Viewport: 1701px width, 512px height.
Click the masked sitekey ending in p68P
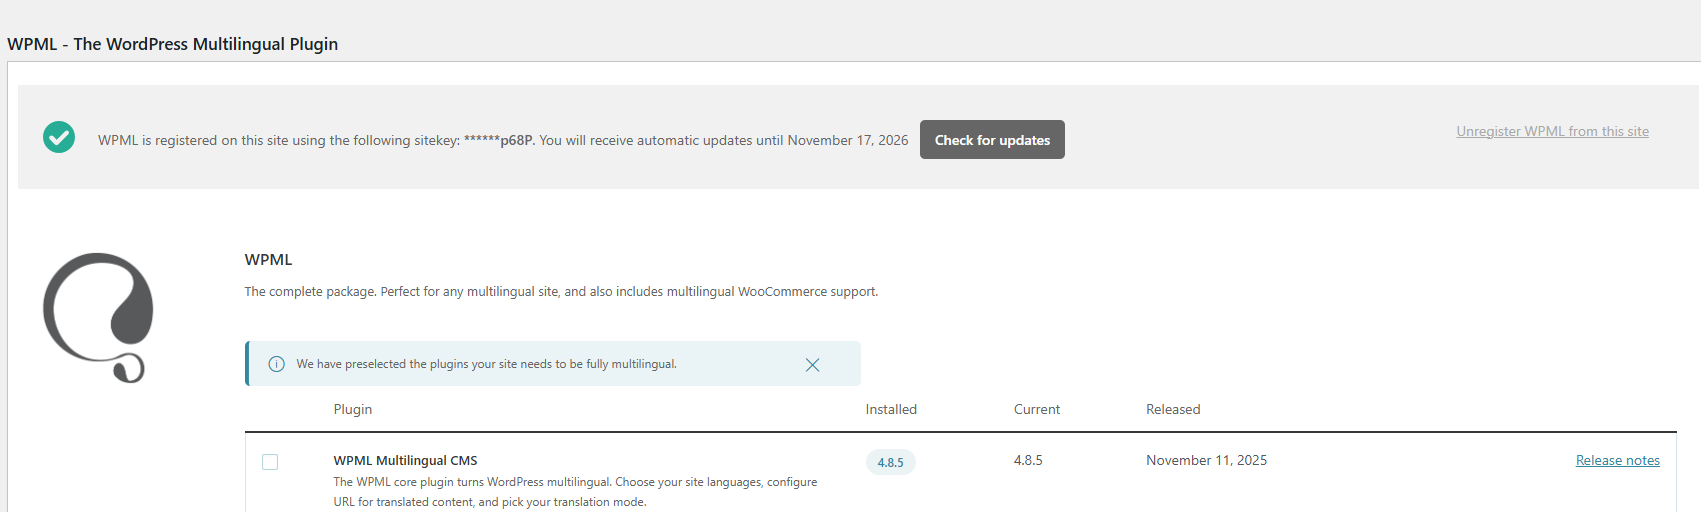[498, 140]
